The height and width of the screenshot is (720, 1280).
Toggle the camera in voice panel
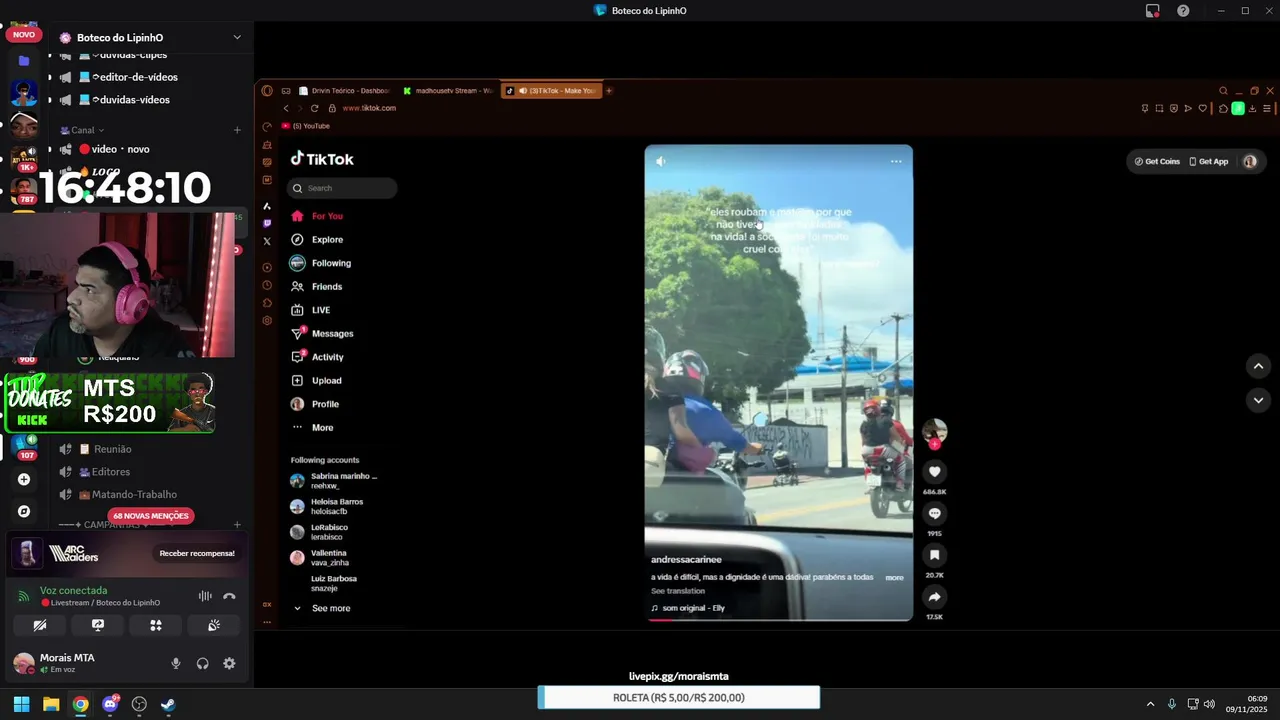(40, 625)
